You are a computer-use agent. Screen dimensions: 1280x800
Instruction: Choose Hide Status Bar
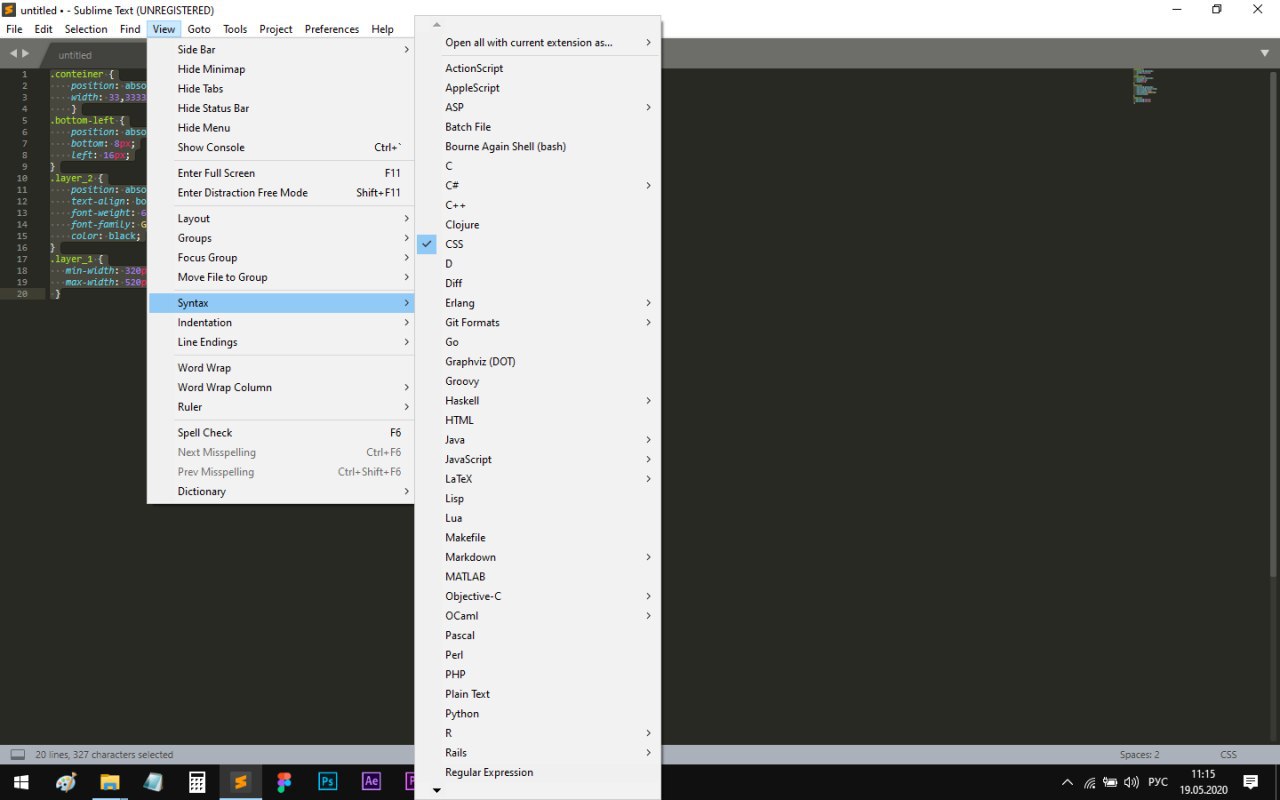pyautogui.click(x=281, y=108)
